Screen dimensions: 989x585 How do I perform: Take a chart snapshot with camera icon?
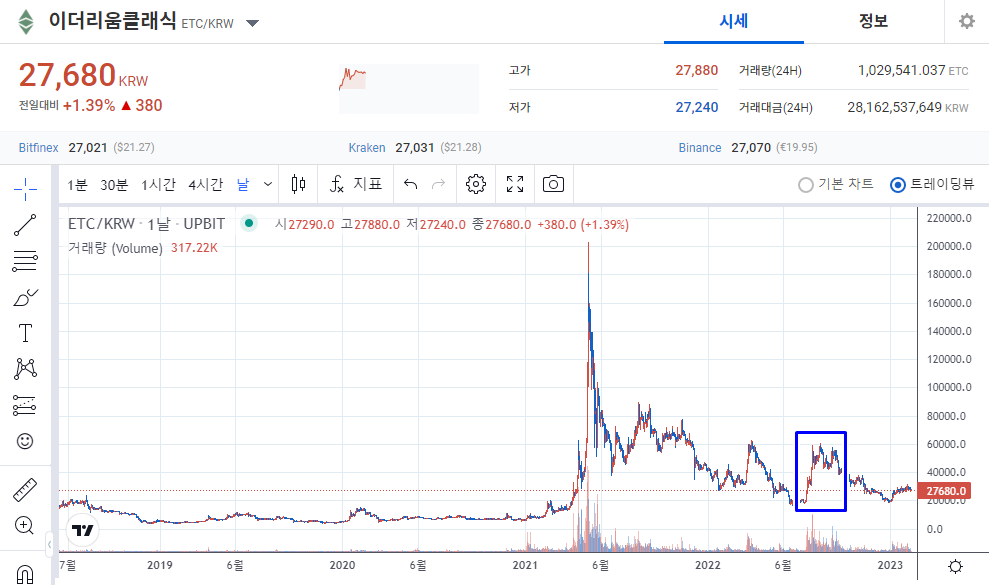[x=553, y=184]
